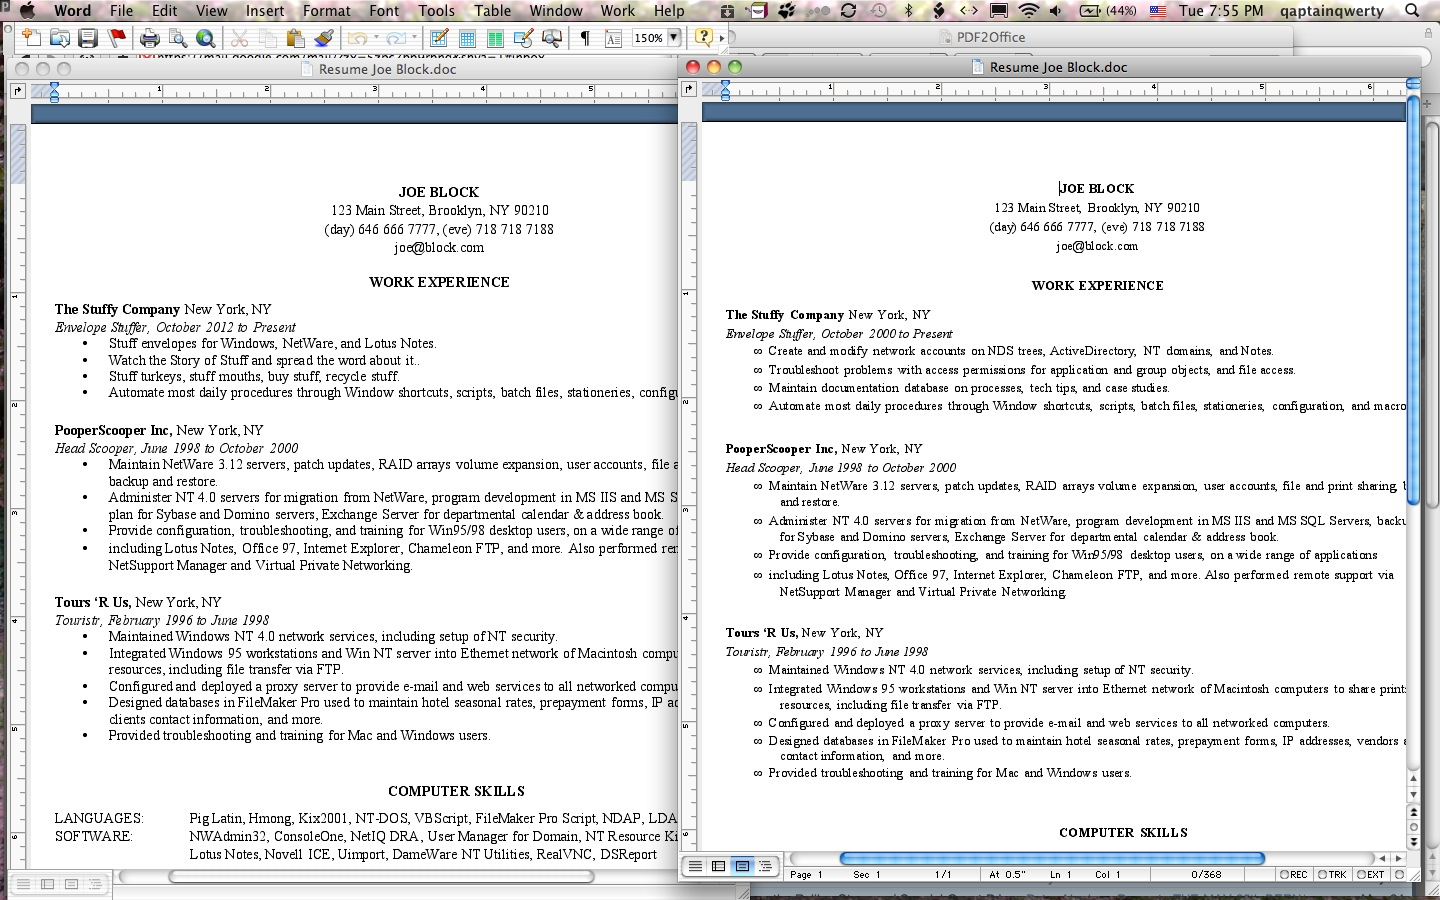Image resolution: width=1440 pixels, height=900 pixels.
Task: Open the Table menu
Action: click(493, 11)
